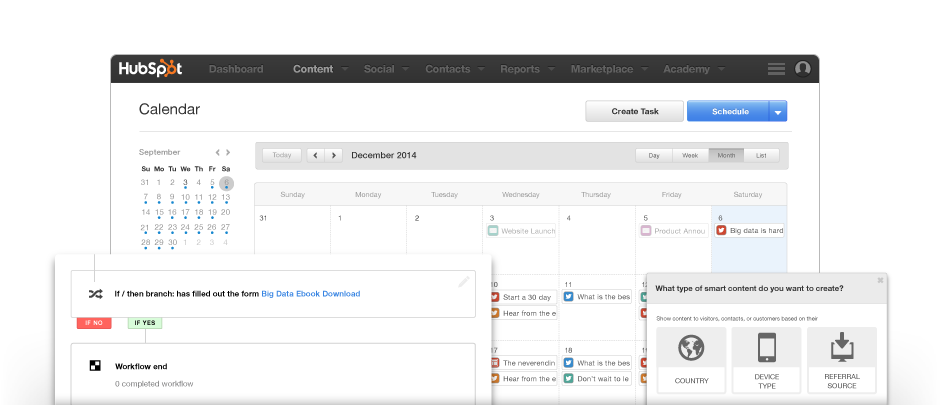The image size is (940, 405).
Task: Click the HubSpot logo
Action: (150, 69)
